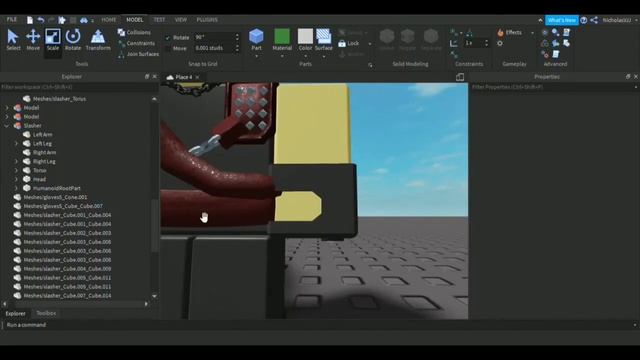This screenshot has height=360, width=640.
Task: Toggle Collisions option
Action: click(x=134, y=32)
